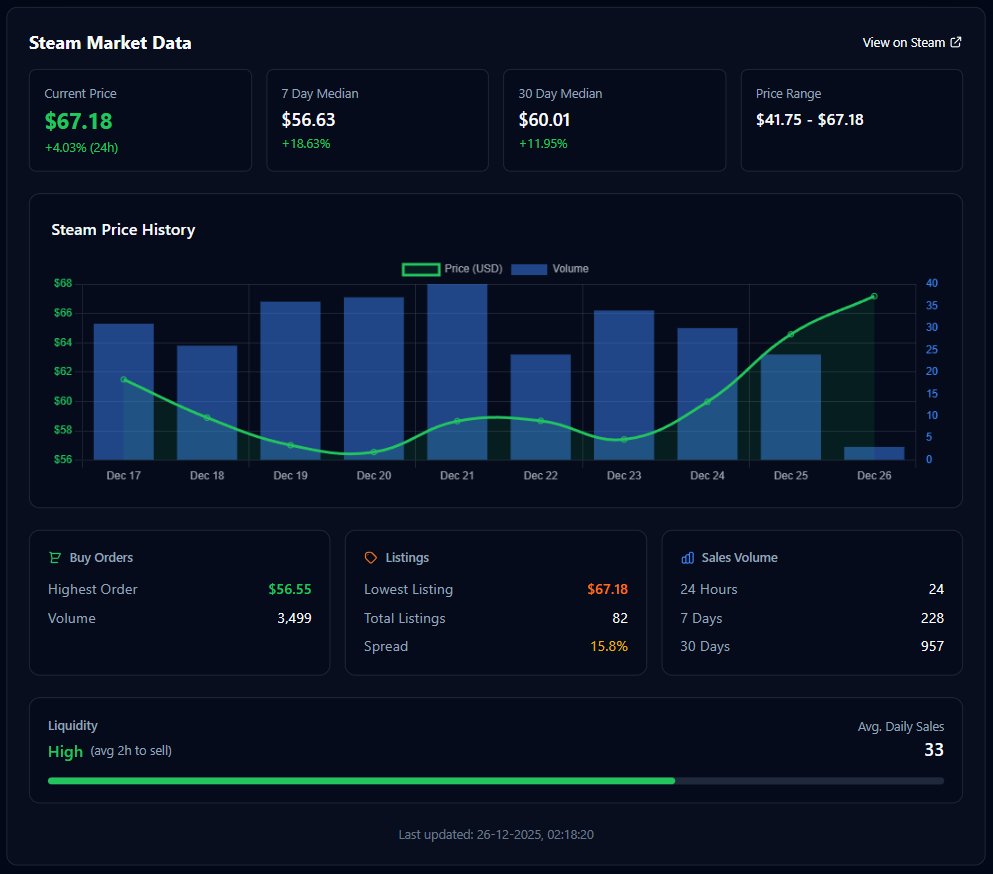Click the (avg 2h to sell) text

tap(131, 750)
